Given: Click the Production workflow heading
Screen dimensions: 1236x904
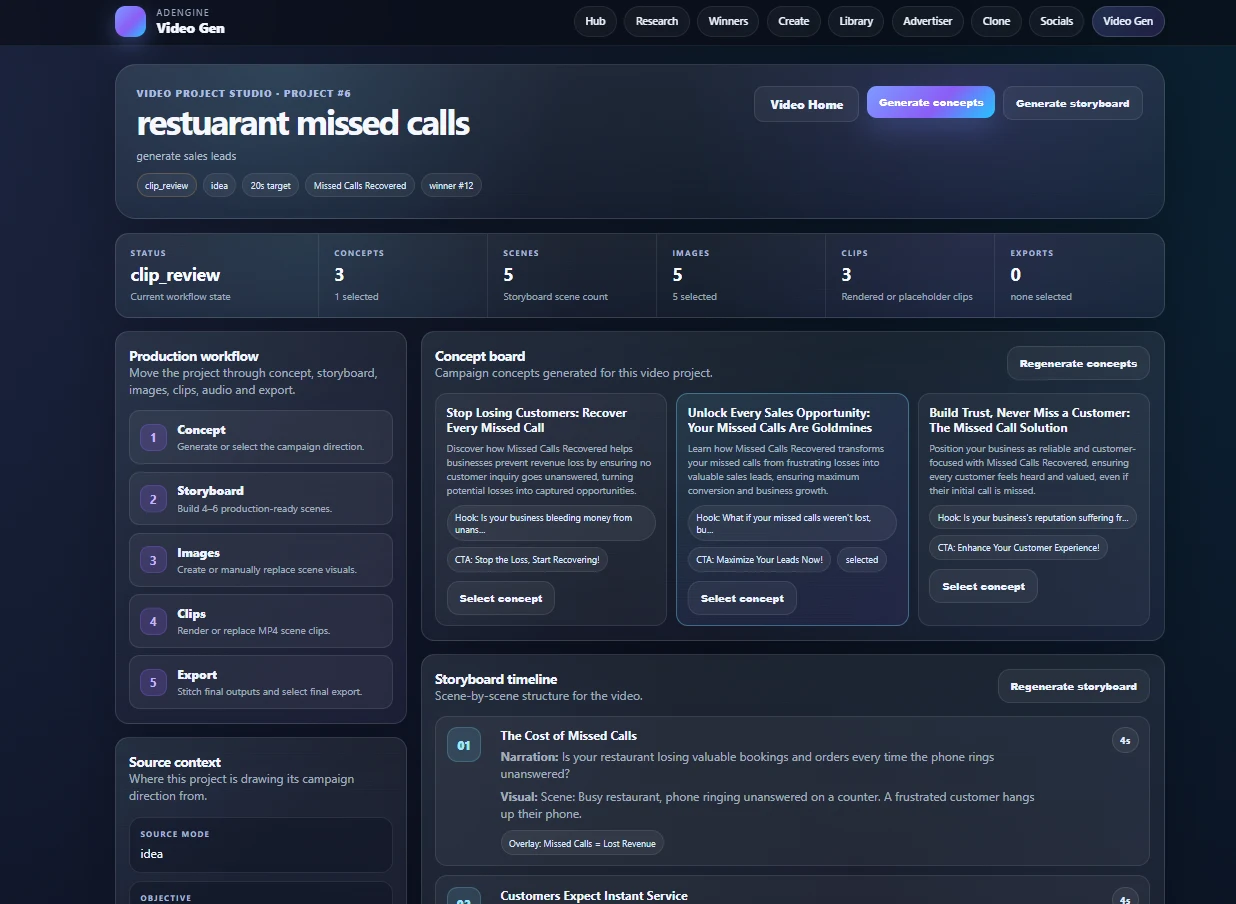Looking at the screenshot, I should tap(194, 356).
